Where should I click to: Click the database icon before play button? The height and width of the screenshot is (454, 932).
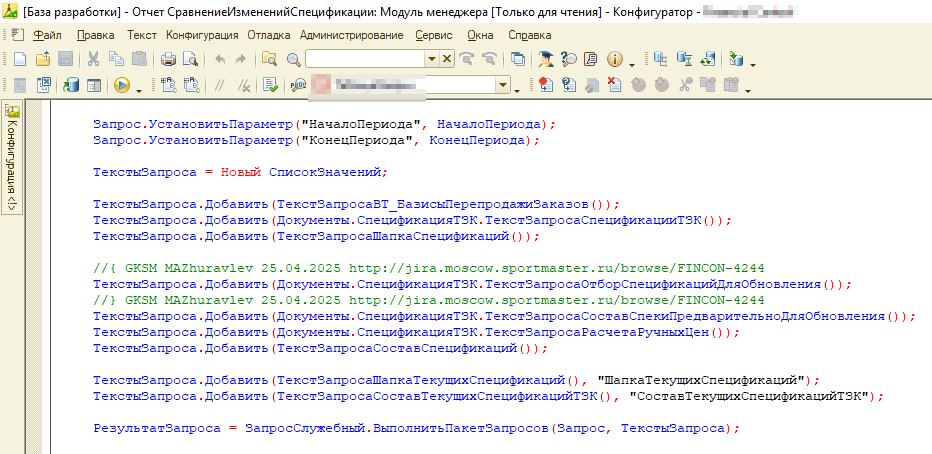click(x=71, y=85)
